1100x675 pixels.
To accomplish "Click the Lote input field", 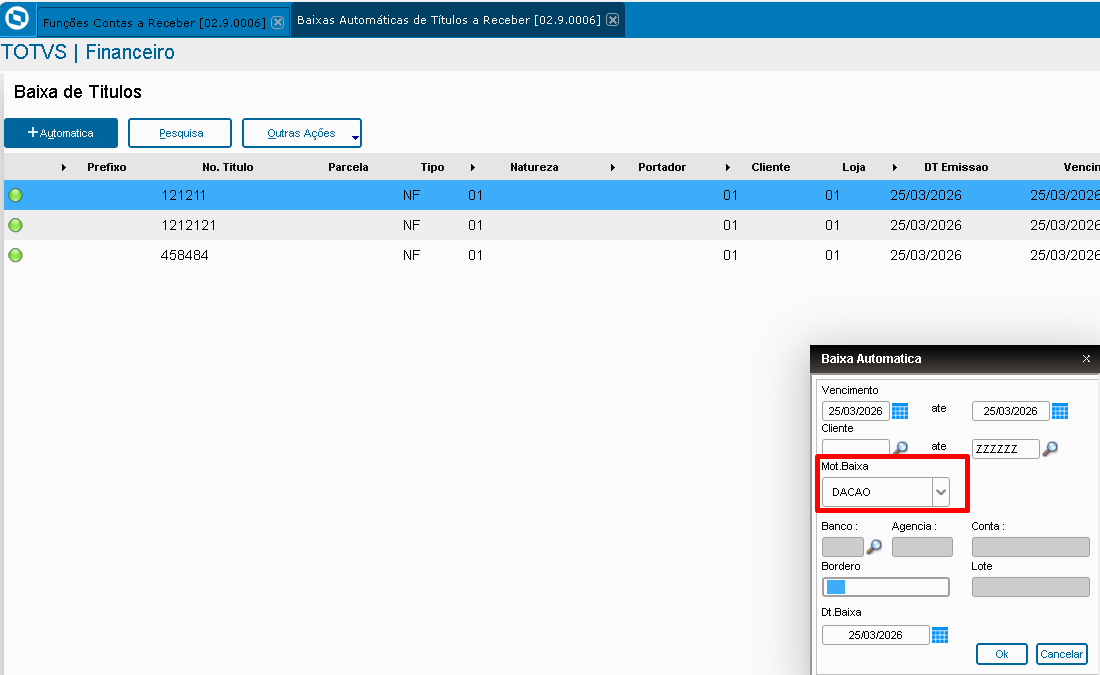I will coord(1031,587).
